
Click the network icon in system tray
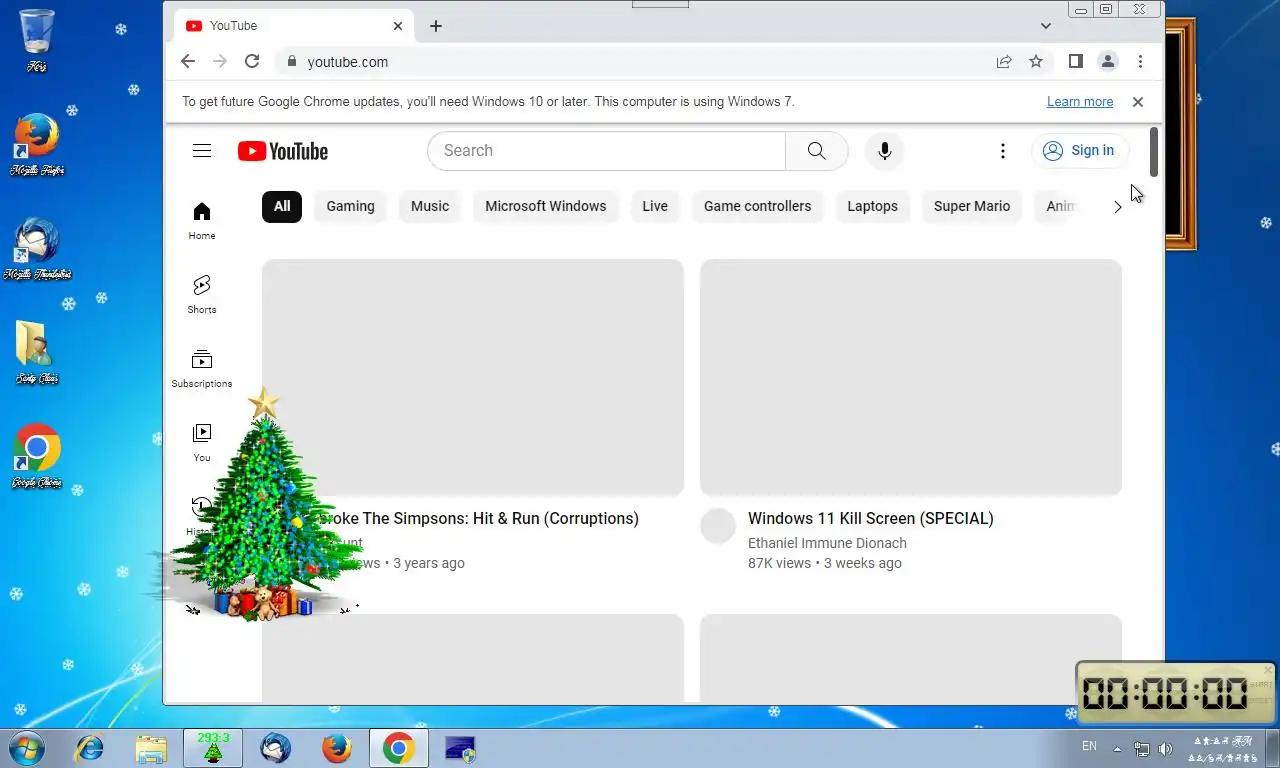tap(1142, 748)
